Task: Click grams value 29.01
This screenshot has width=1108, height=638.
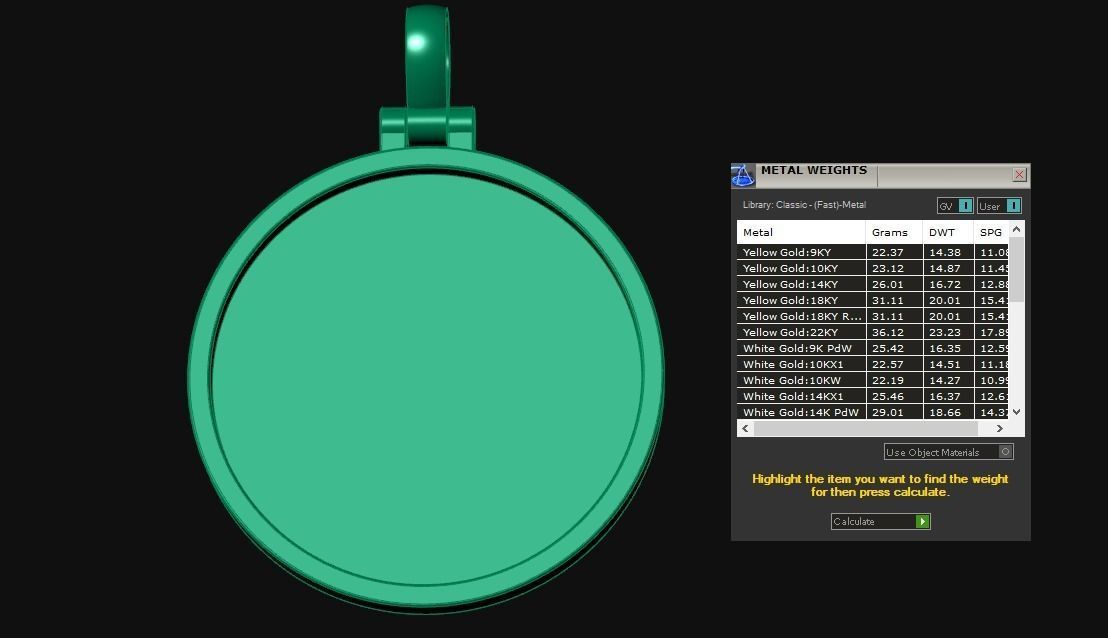Action: tap(888, 412)
